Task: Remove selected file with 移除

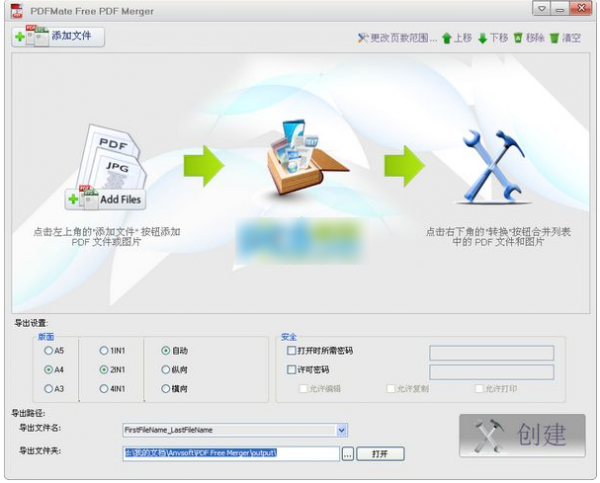Action: click(529, 38)
